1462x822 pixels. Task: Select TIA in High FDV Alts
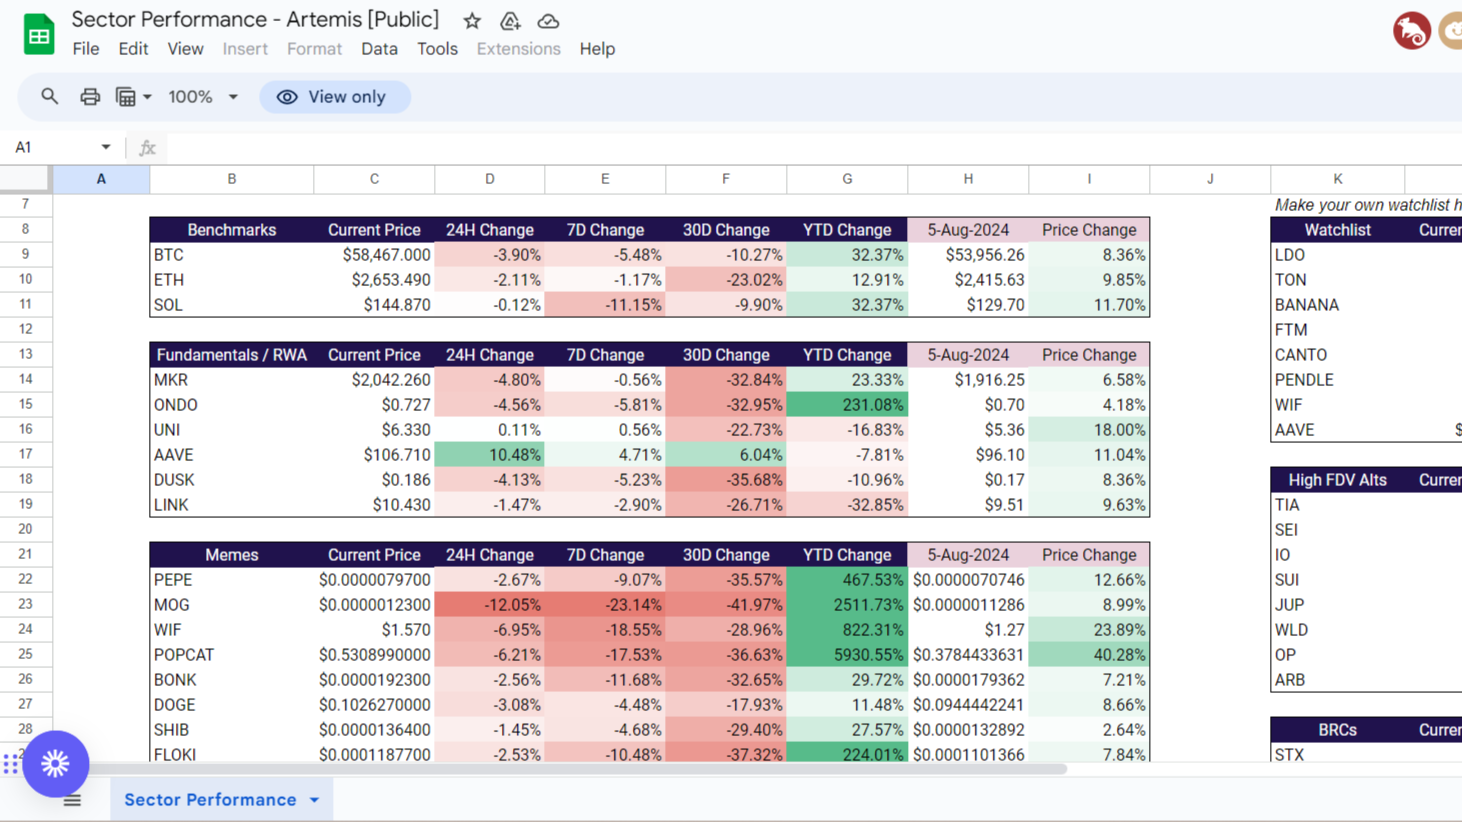(1338, 505)
